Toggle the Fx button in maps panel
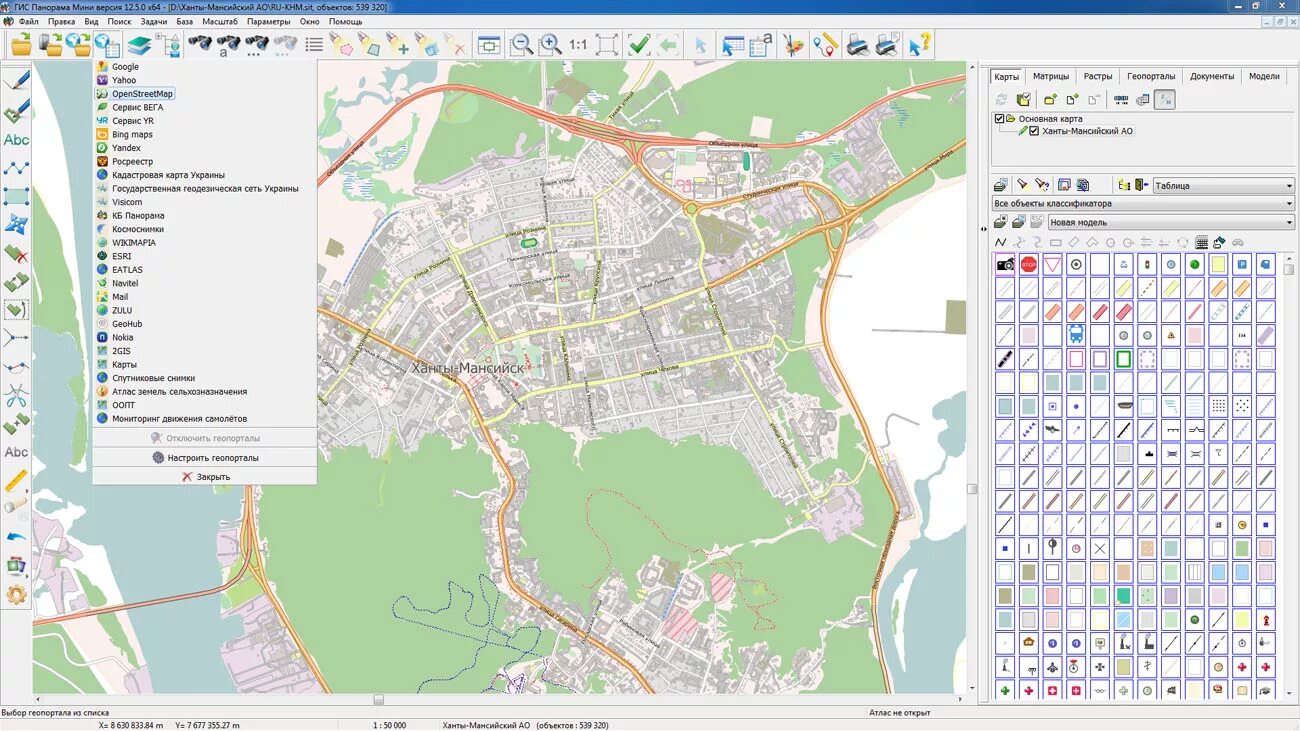The width and height of the screenshot is (1300, 731). (1163, 99)
